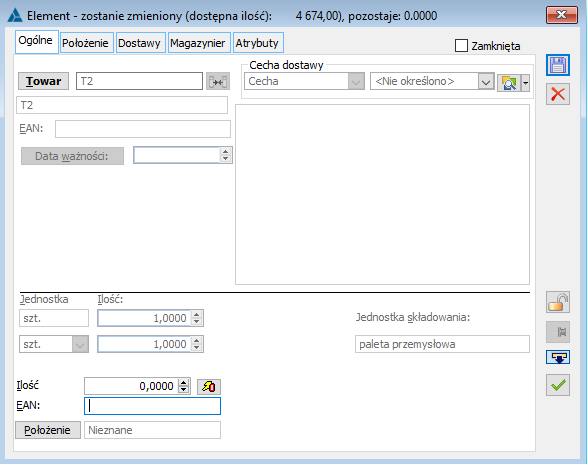Screen dimensions: 587x464
Task: Click the Towar button
Action: (x=43, y=81)
